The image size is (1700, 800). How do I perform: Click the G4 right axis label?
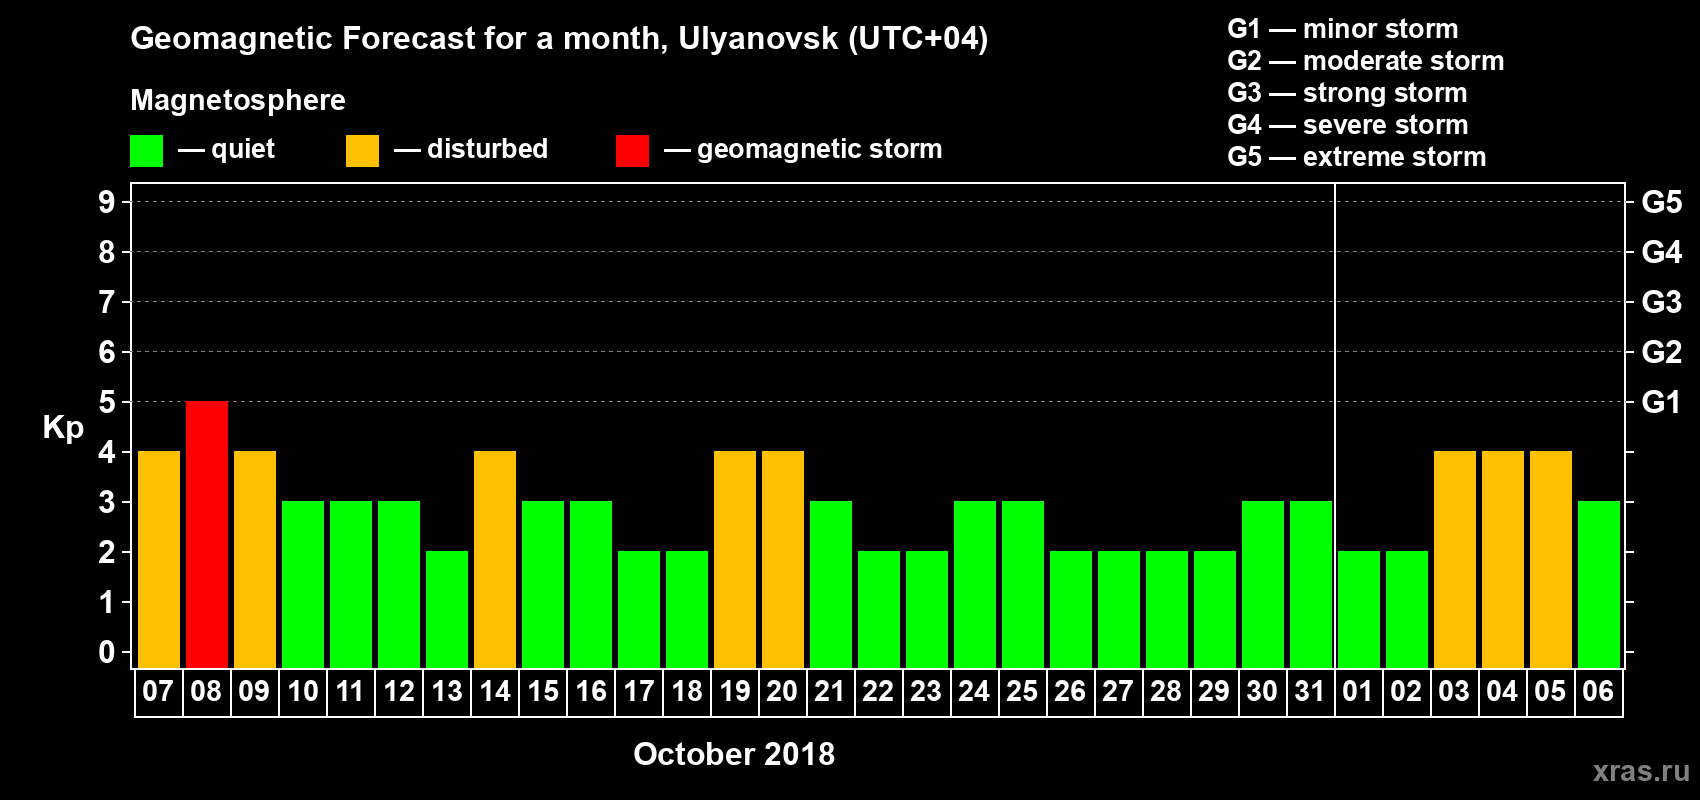[x=1661, y=252]
